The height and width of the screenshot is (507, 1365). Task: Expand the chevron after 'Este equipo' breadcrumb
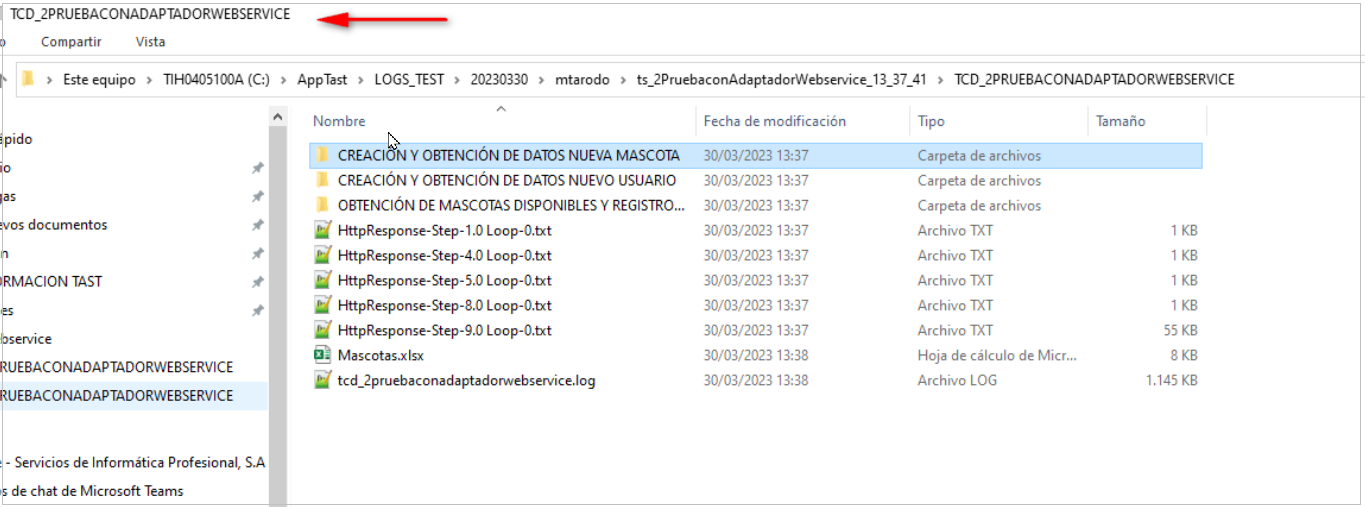(150, 80)
